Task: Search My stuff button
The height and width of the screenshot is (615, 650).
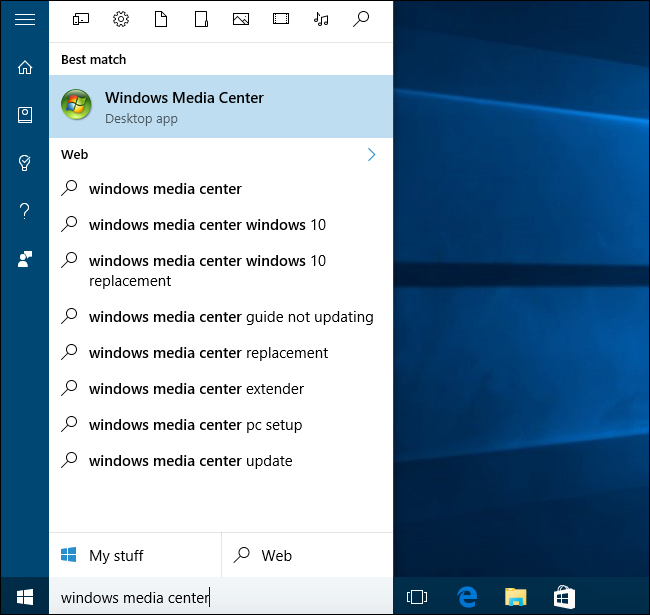Action: (x=135, y=555)
